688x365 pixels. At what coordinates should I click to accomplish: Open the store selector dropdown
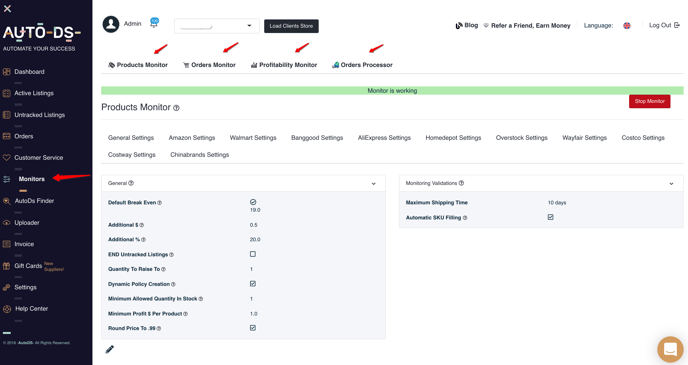pyautogui.click(x=217, y=26)
